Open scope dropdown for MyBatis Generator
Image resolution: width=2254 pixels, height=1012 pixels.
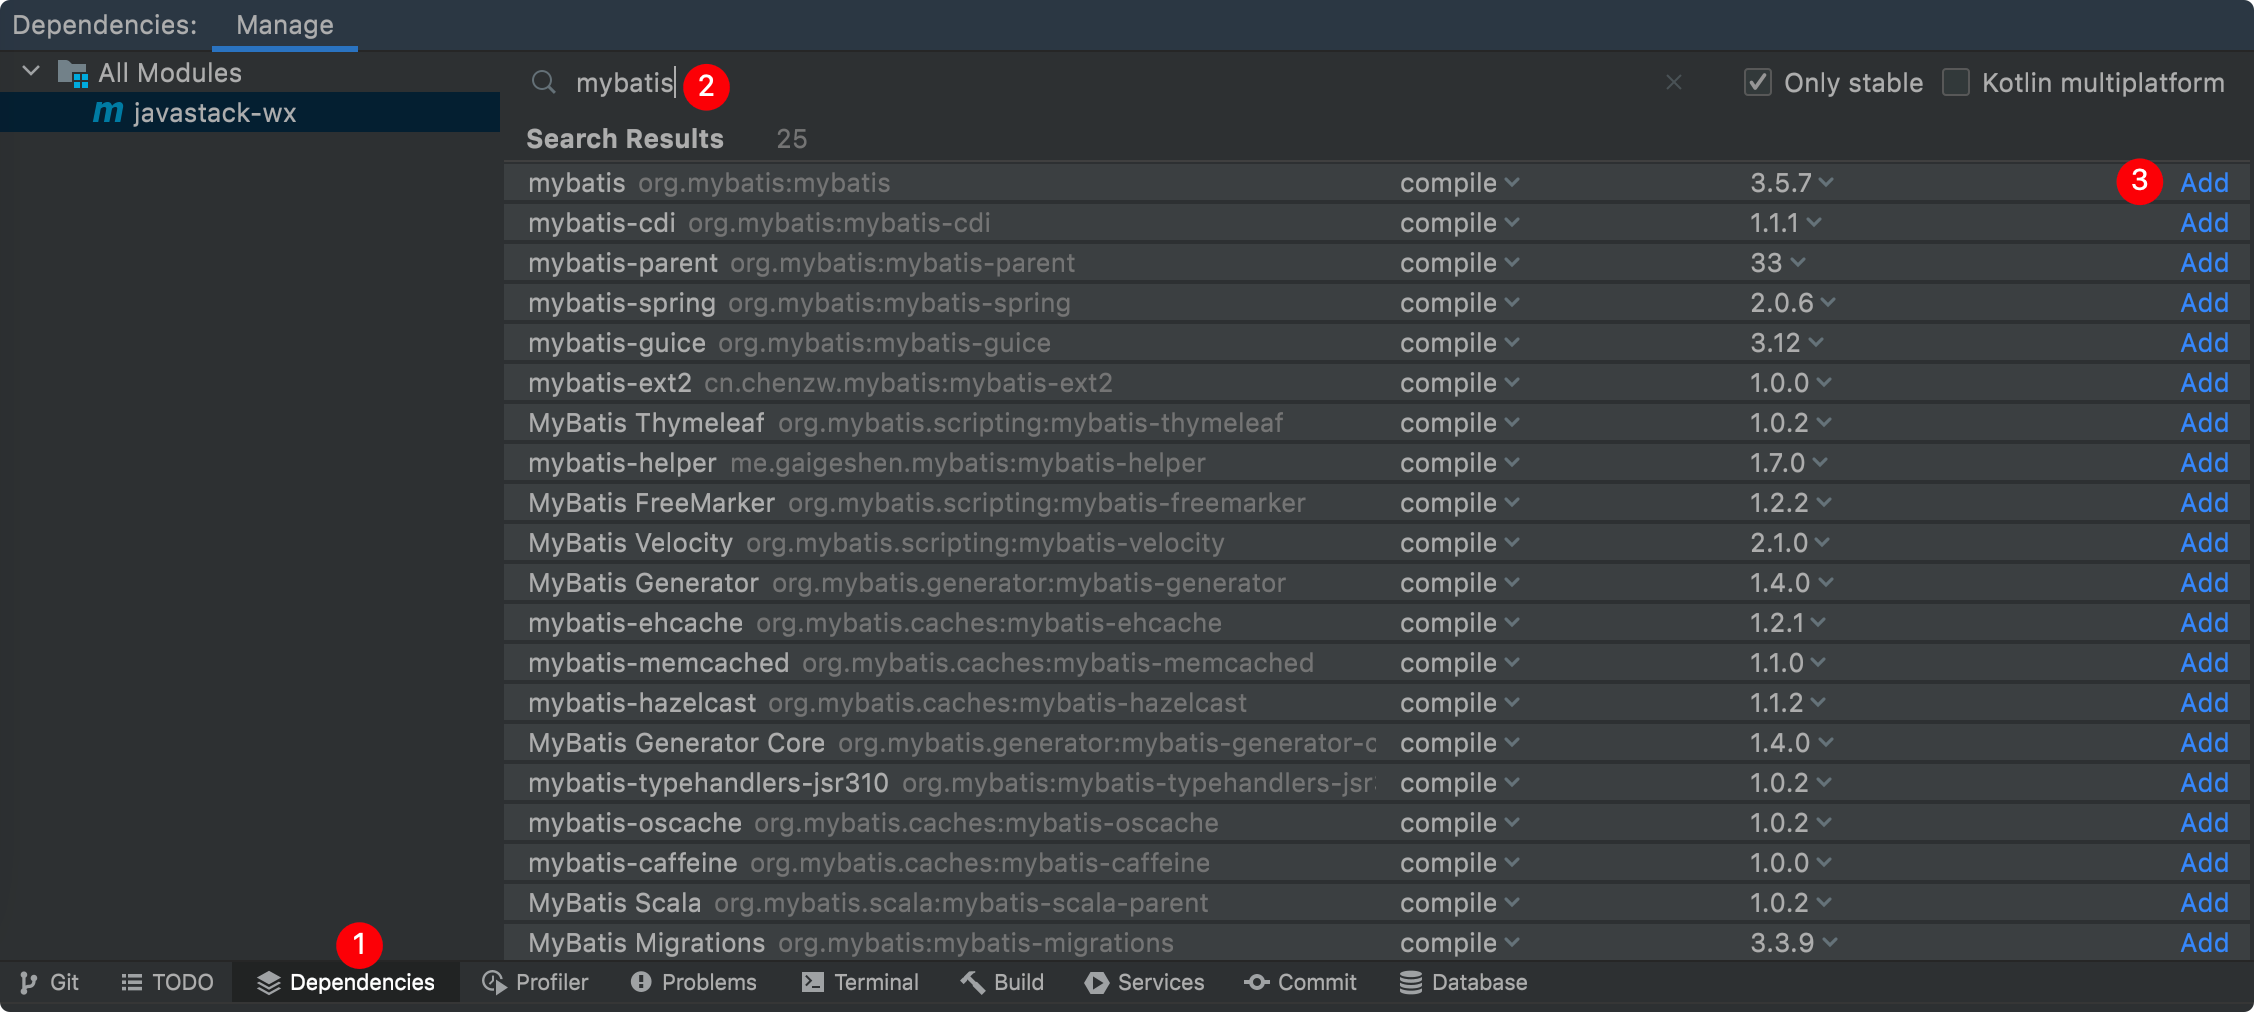click(1459, 583)
